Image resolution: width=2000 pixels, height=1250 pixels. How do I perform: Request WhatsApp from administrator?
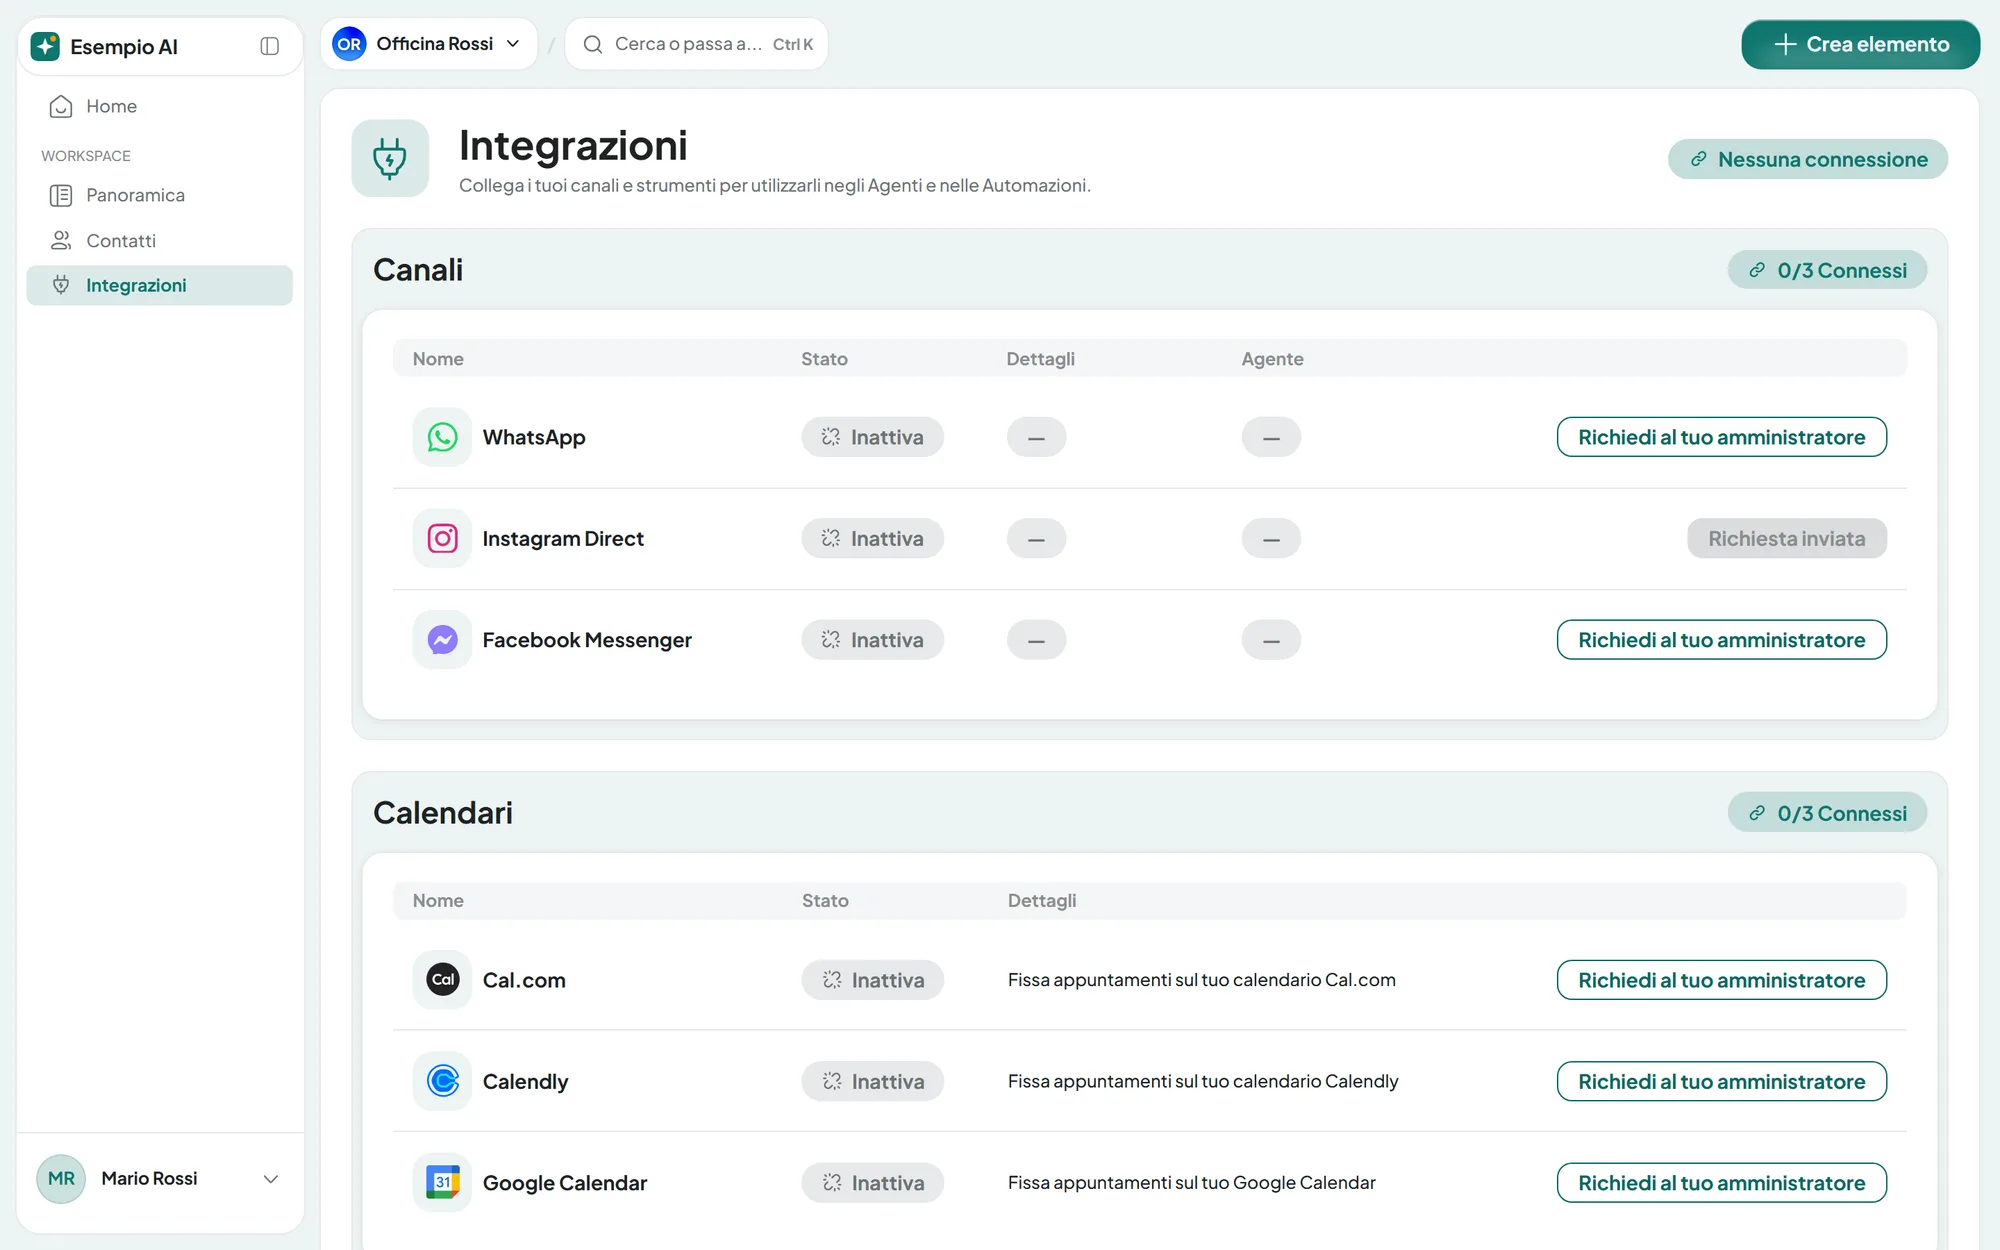(1721, 437)
